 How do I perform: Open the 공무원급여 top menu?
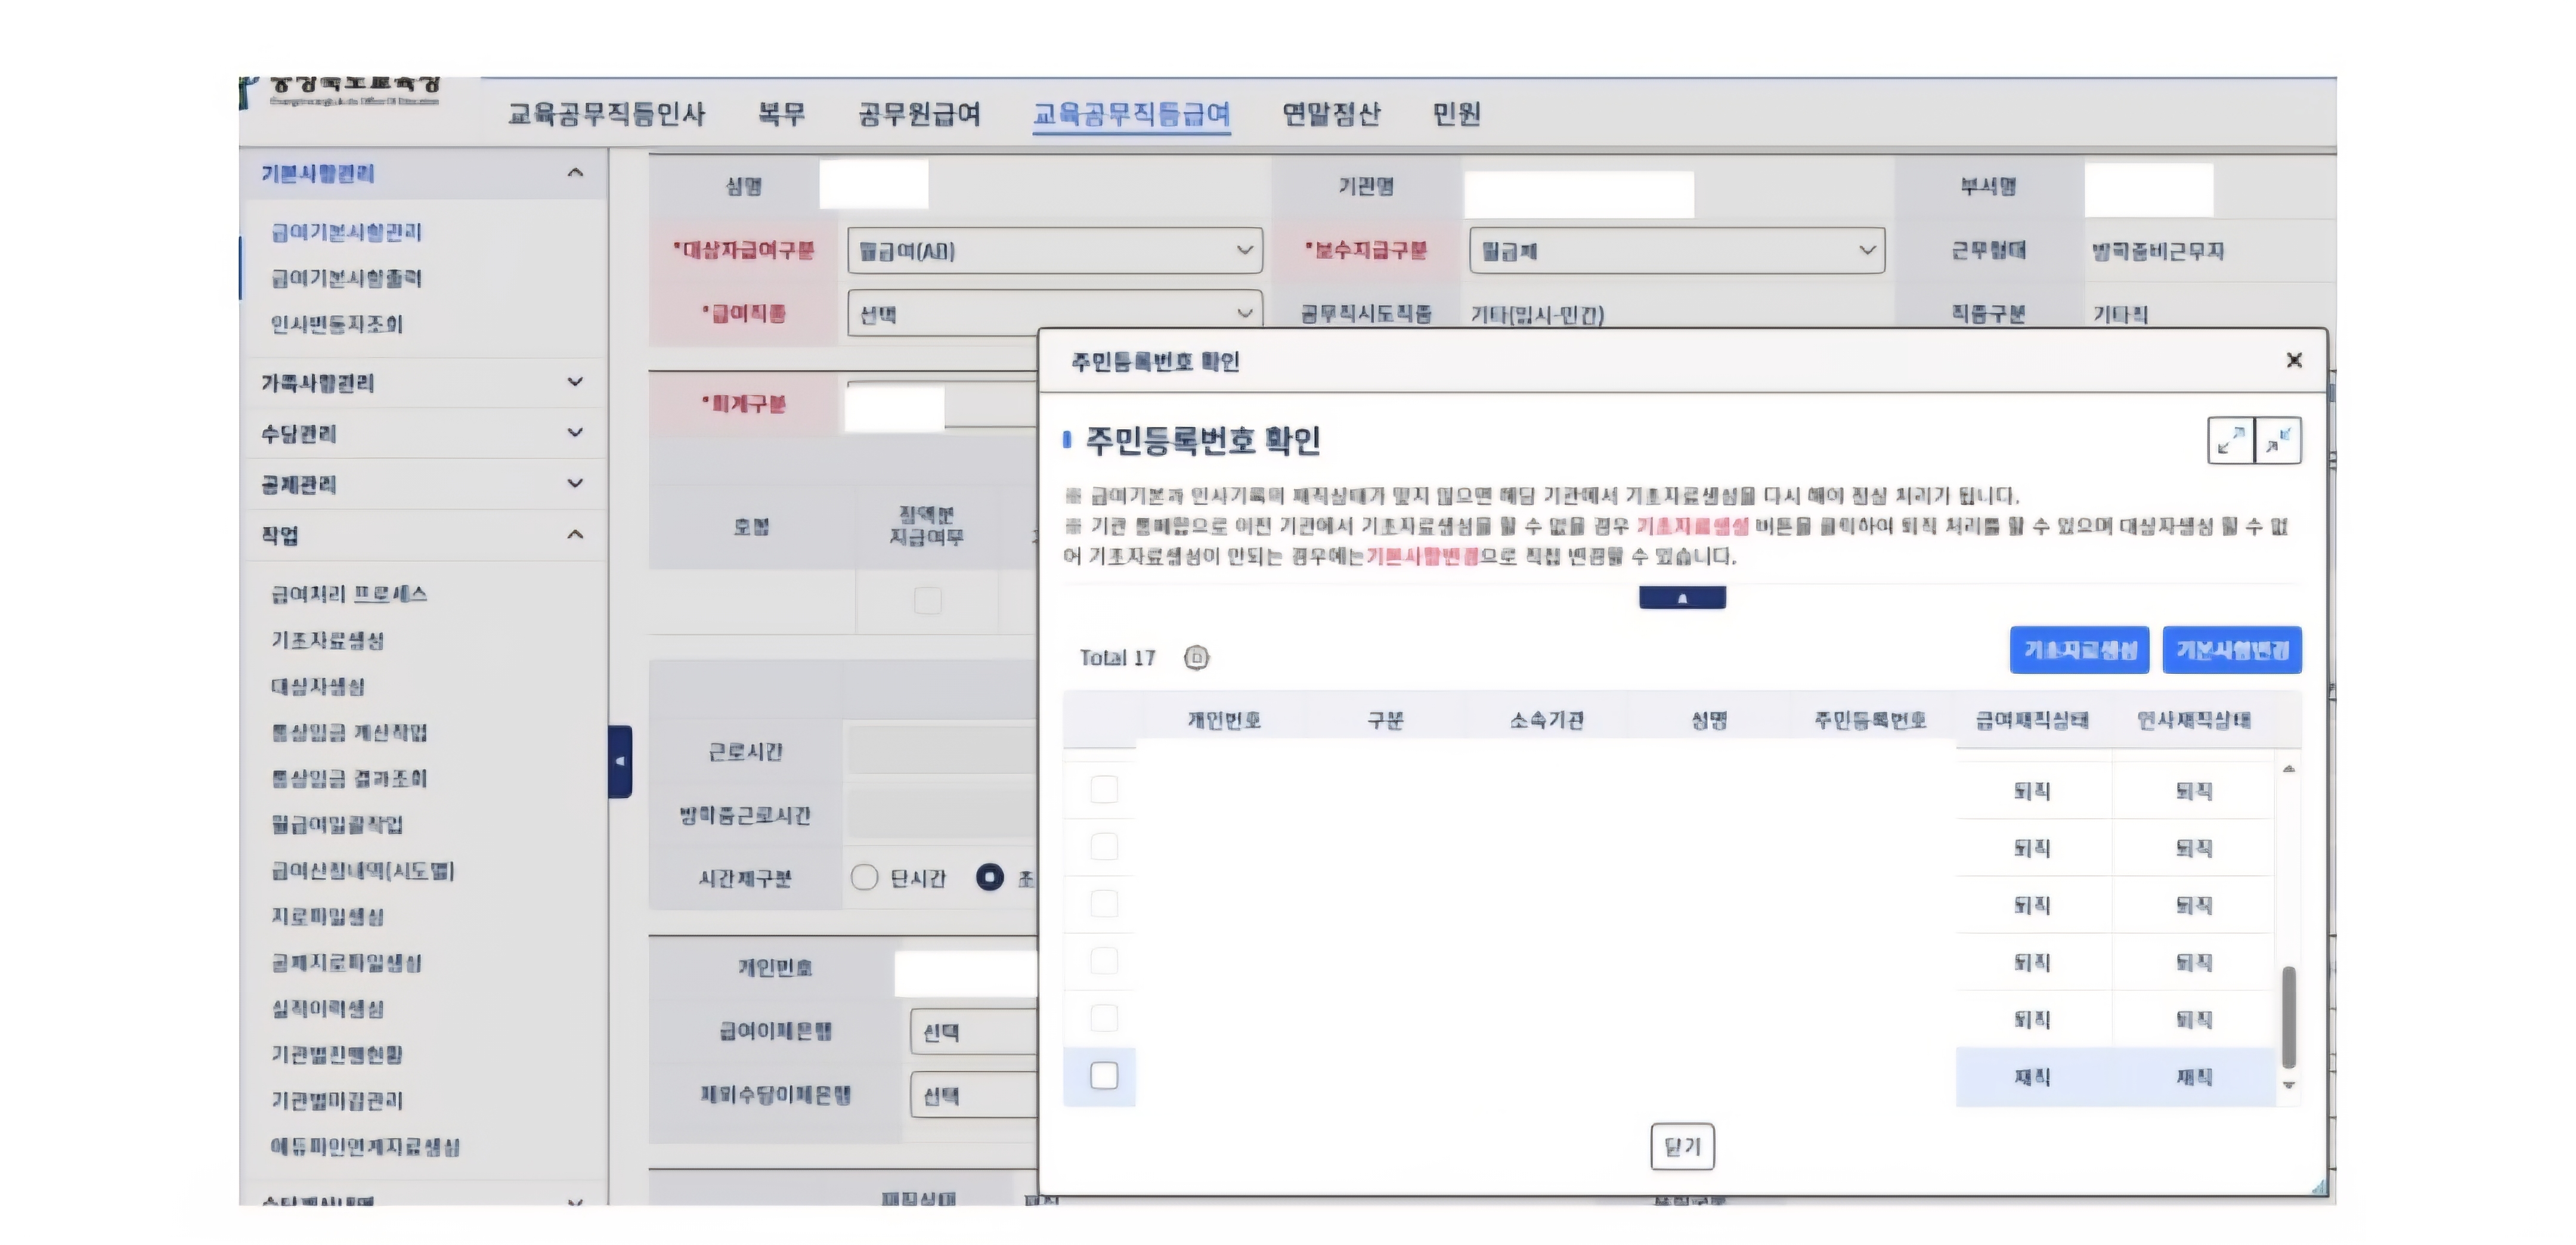click(919, 114)
